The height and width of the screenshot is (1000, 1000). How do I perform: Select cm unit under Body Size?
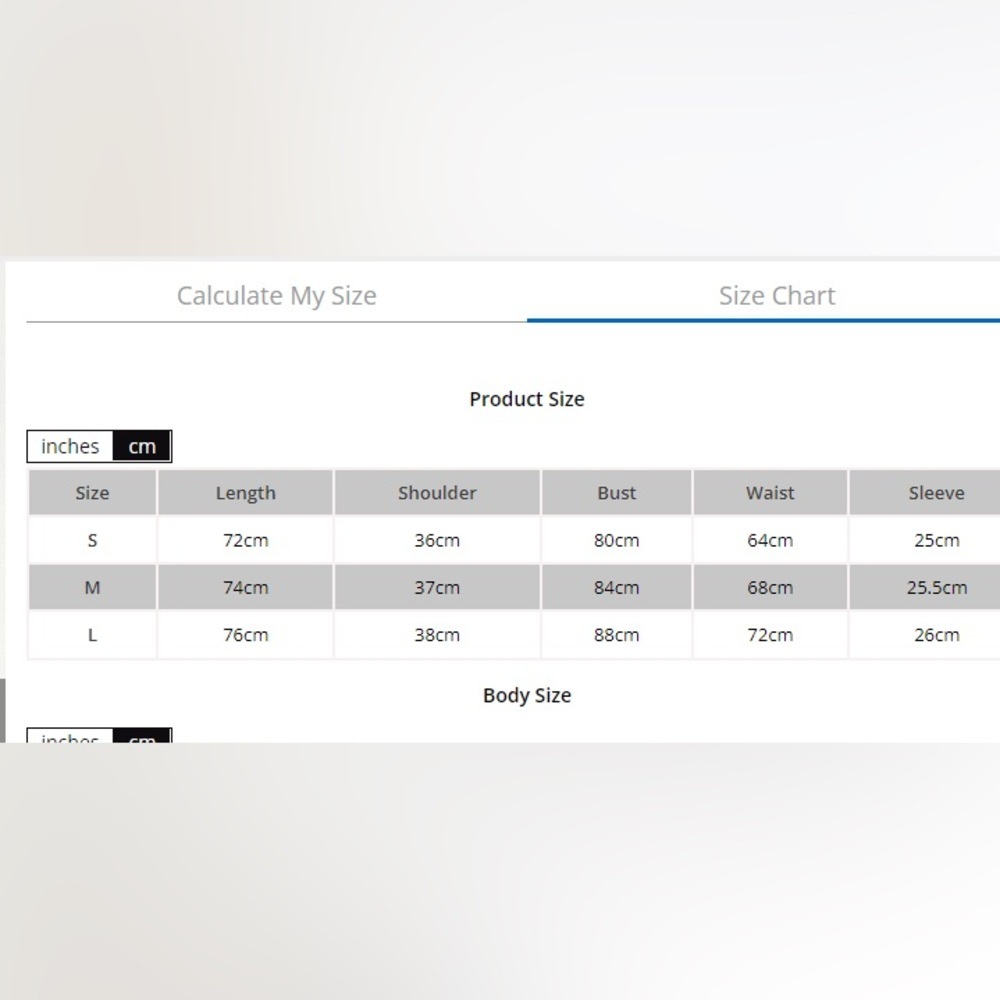click(142, 735)
